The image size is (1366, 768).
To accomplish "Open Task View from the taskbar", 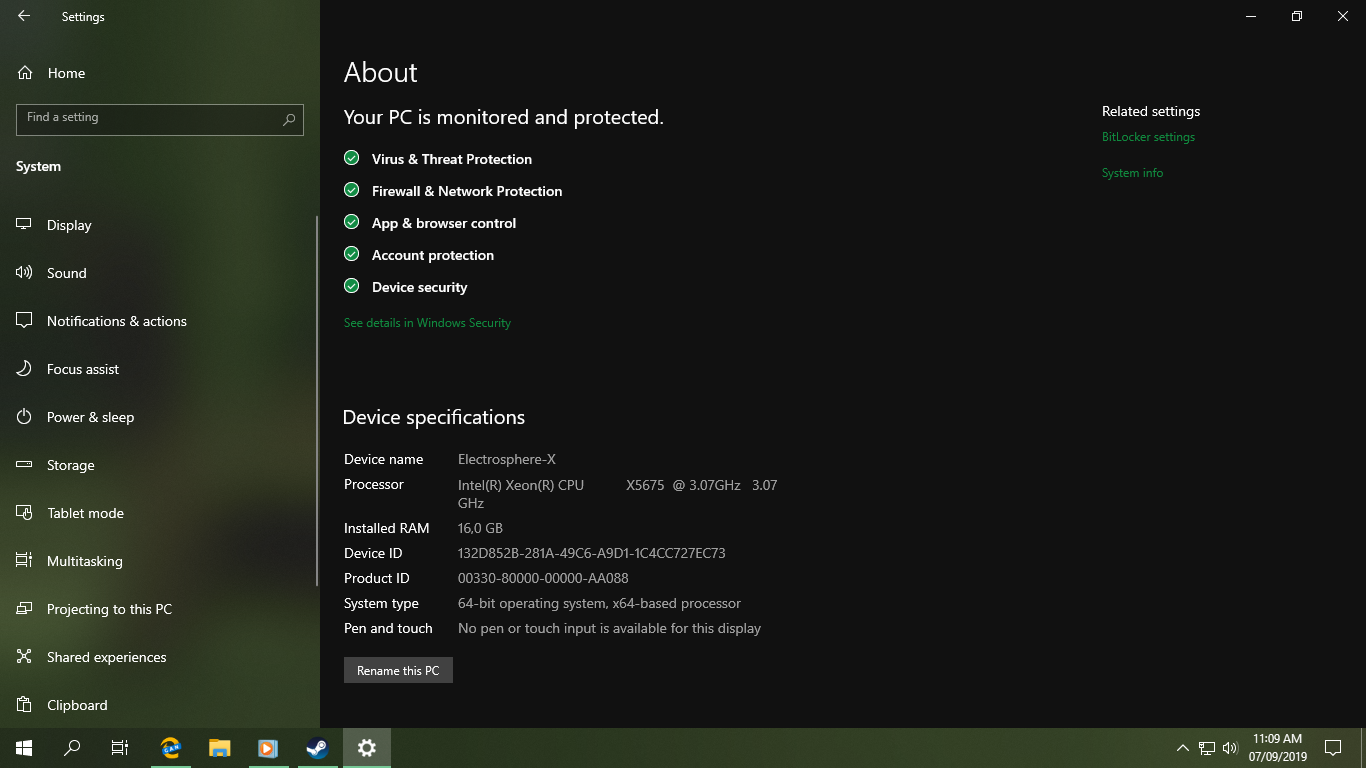I will pyautogui.click(x=120, y=748).
